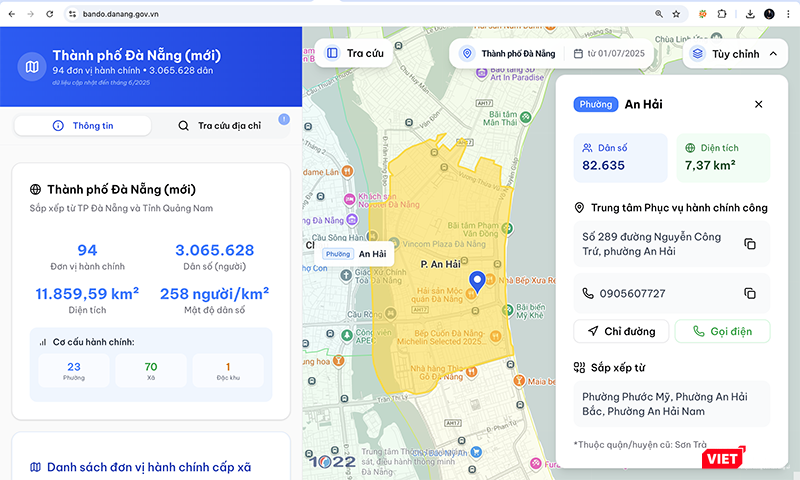Switch to the Thông tin tab
This screenshot has height=480, width=800.
(x=83, y=126)
